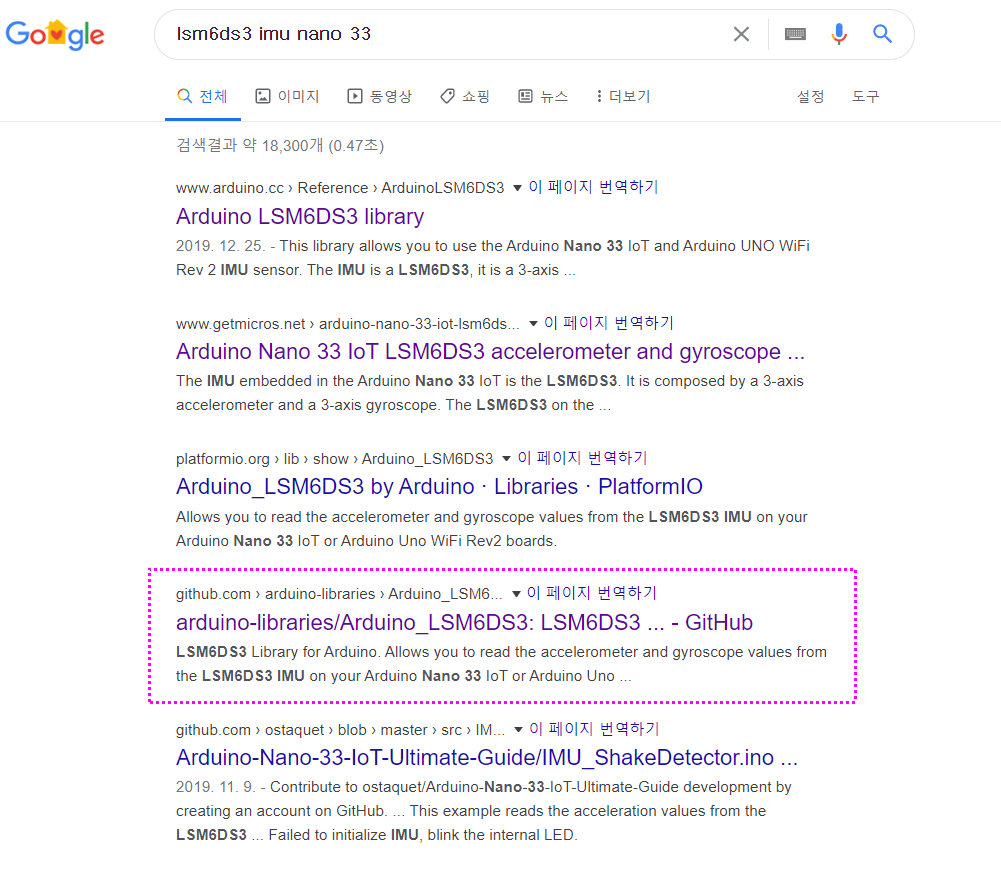
Task: Expand the arrow next to getmicros.net breadcrumb
Action: click(x=533, y=324)
